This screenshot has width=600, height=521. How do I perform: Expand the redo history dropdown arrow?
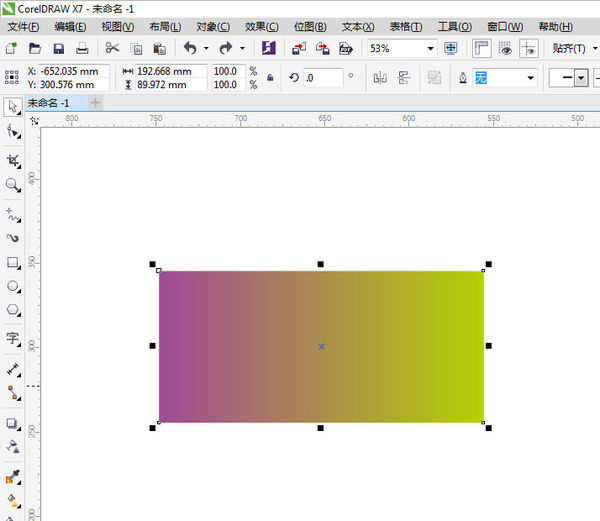(x=242, y=48)
